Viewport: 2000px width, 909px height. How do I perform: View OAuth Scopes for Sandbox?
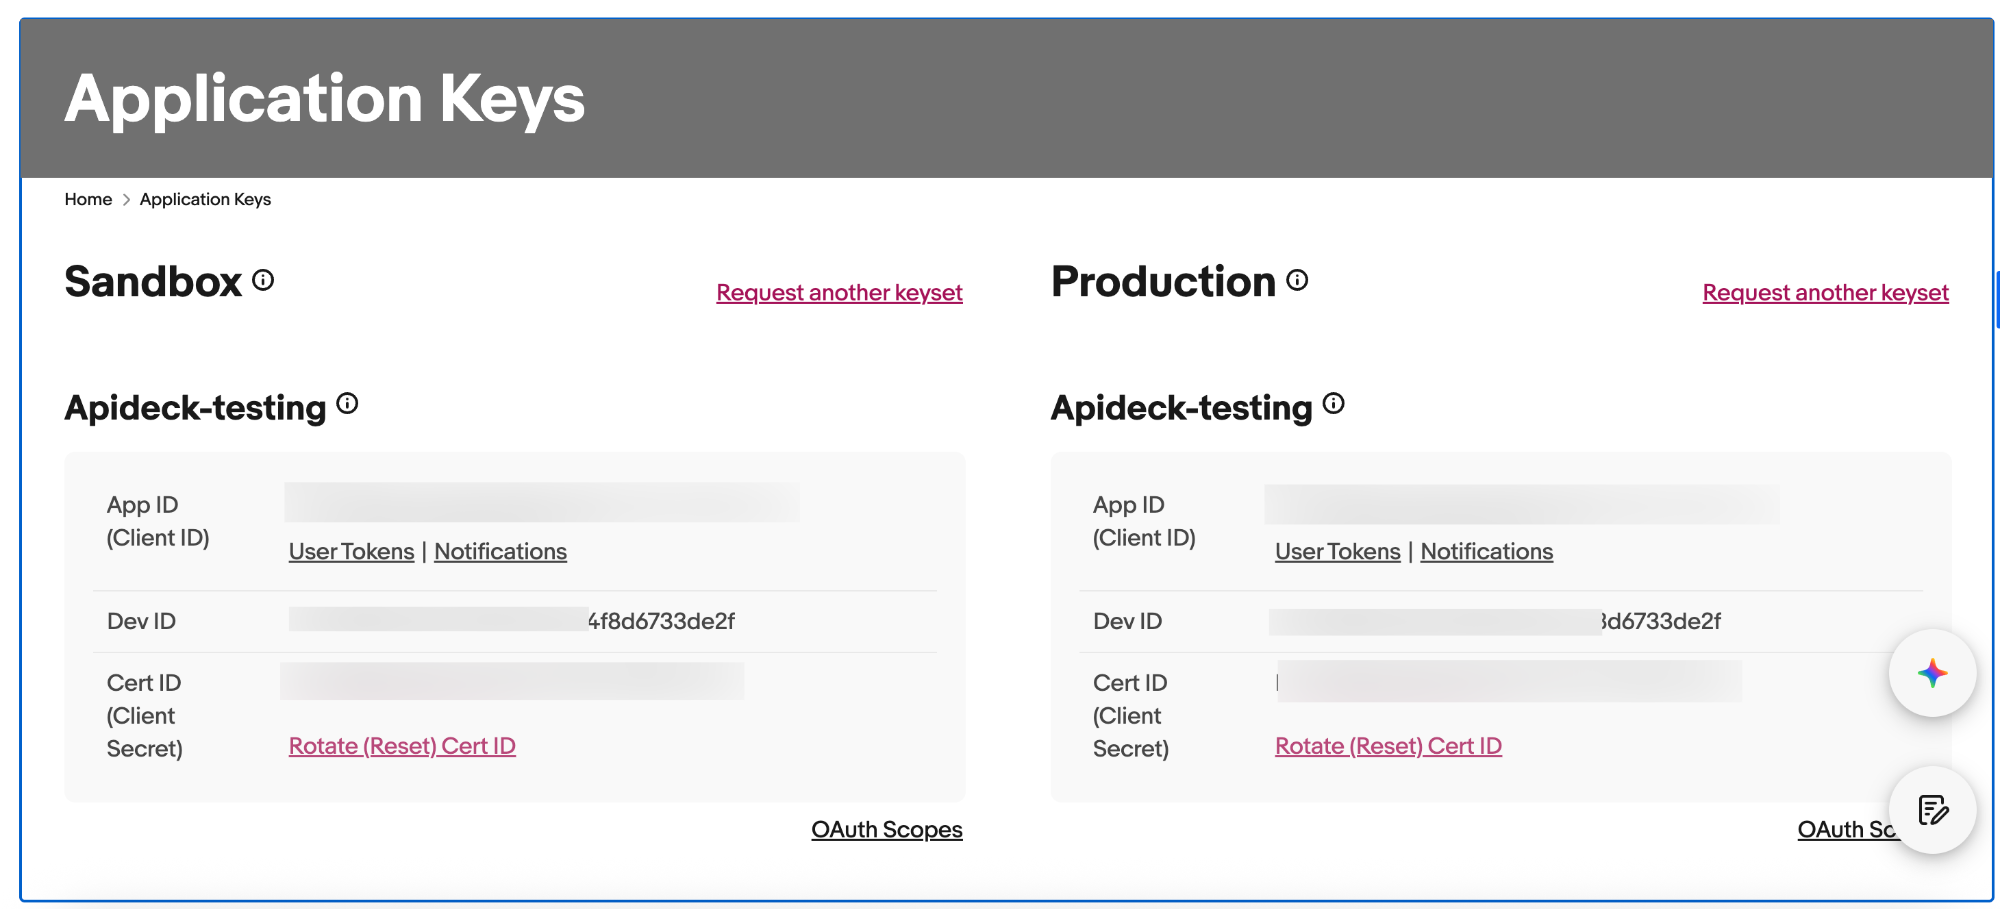887,829
